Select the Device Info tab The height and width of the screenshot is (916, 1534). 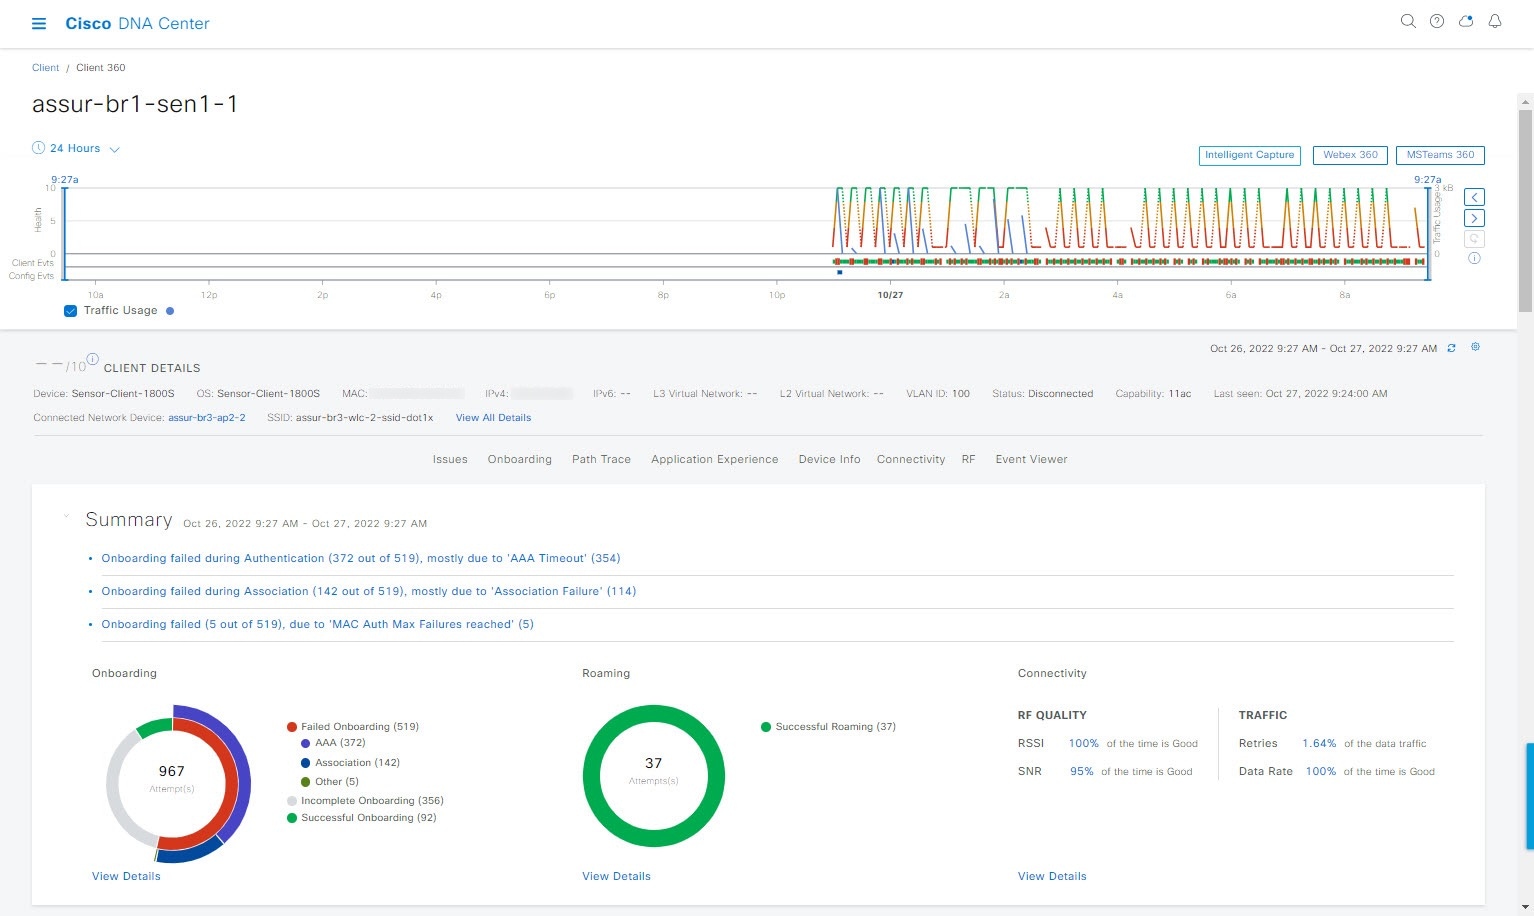[829, 459]
